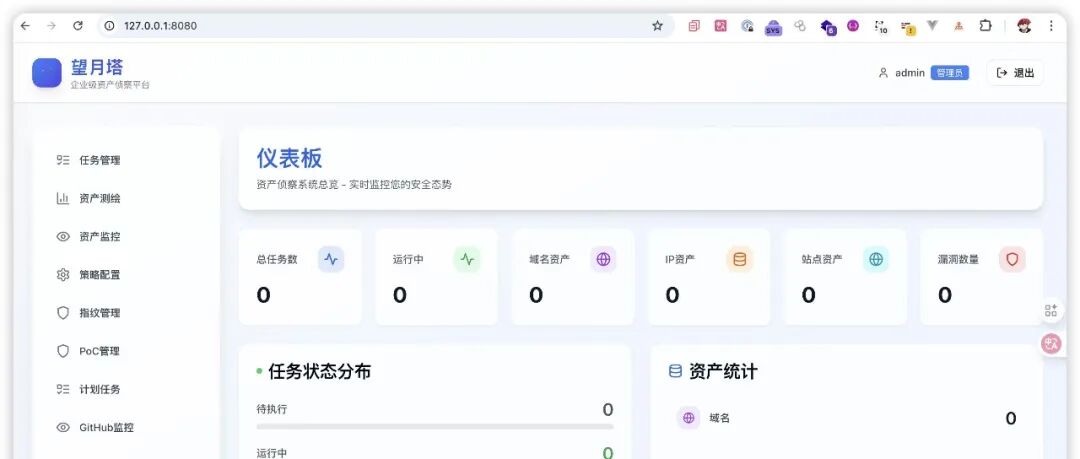
Task: Click the 域名 row label in 资产统计
Action: coord(719,418)
